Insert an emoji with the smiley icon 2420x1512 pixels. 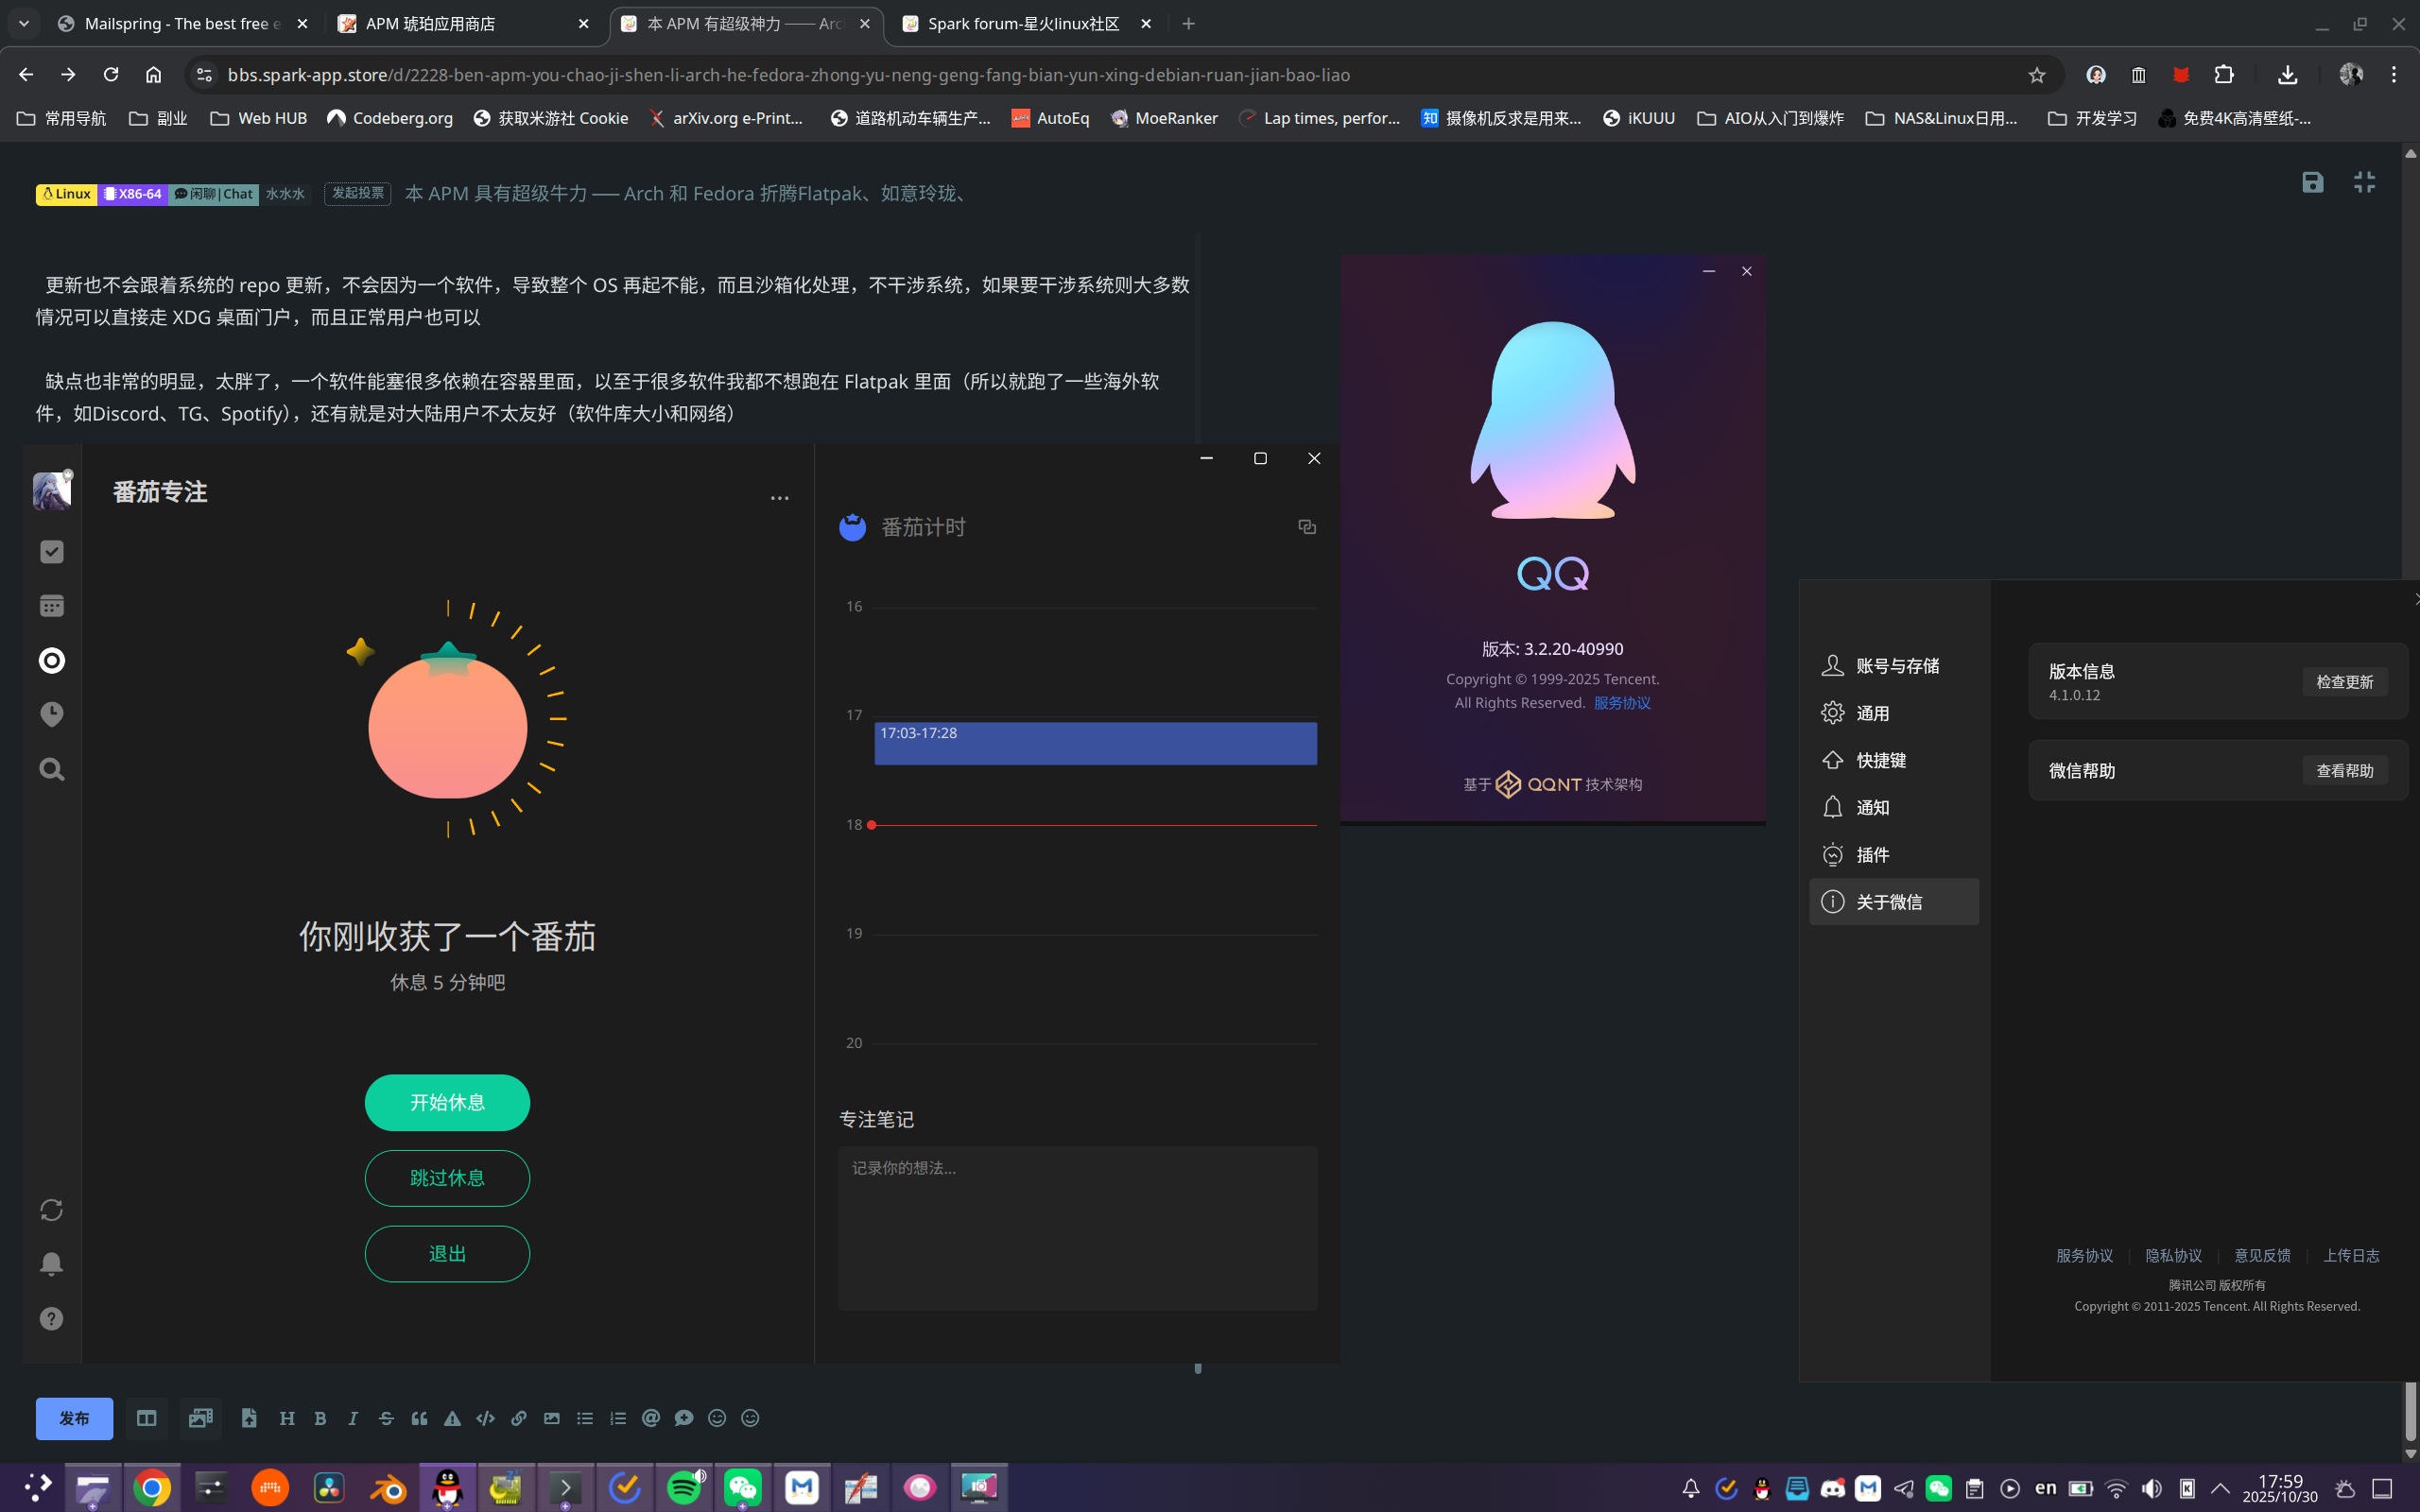point(716,1418)
